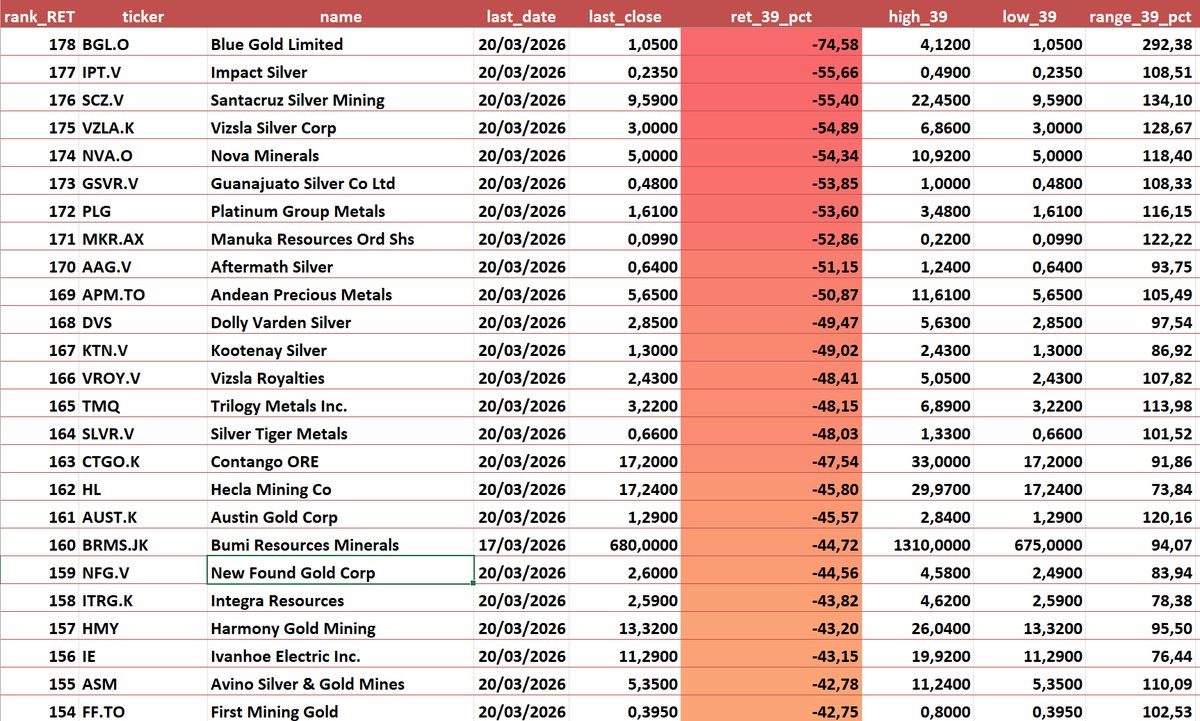Click the Santacruz Silver Mining cell
The height and width of the screenshot is (721, 1200).
coord(340,100)
